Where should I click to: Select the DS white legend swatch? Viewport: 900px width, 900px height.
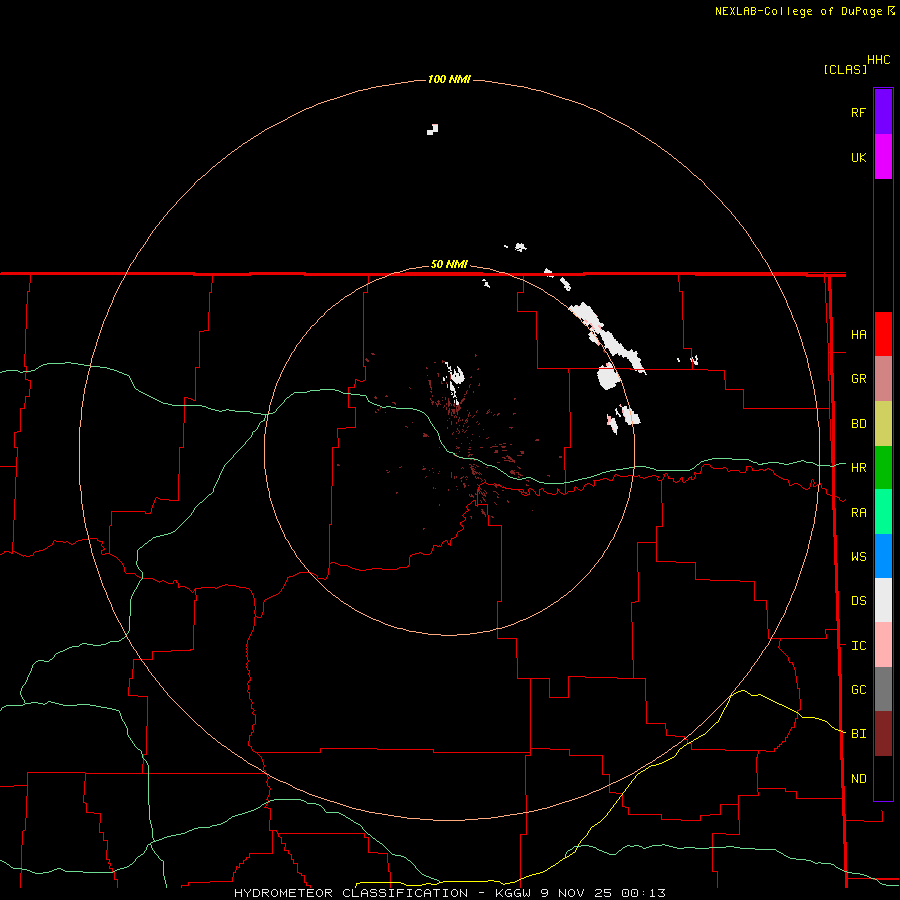click(883, 600)
